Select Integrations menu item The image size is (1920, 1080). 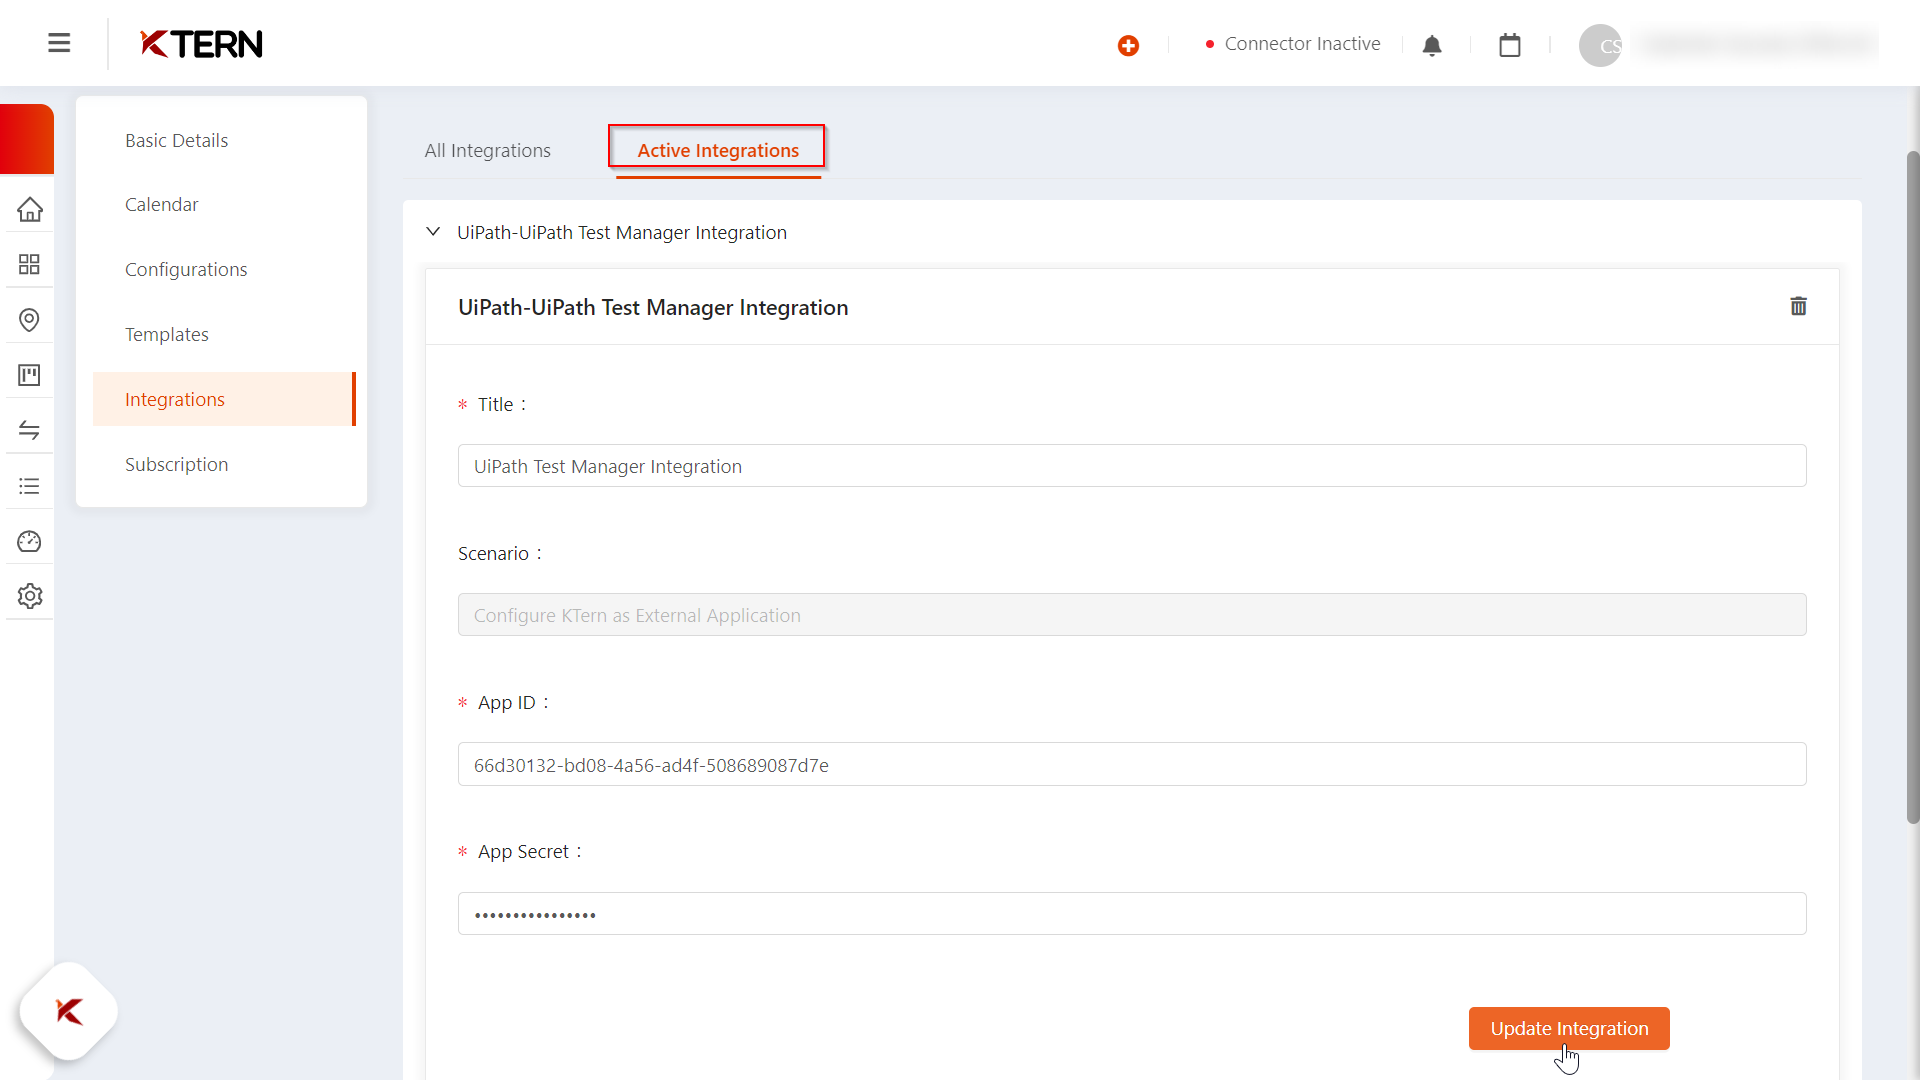click(224, 399)
